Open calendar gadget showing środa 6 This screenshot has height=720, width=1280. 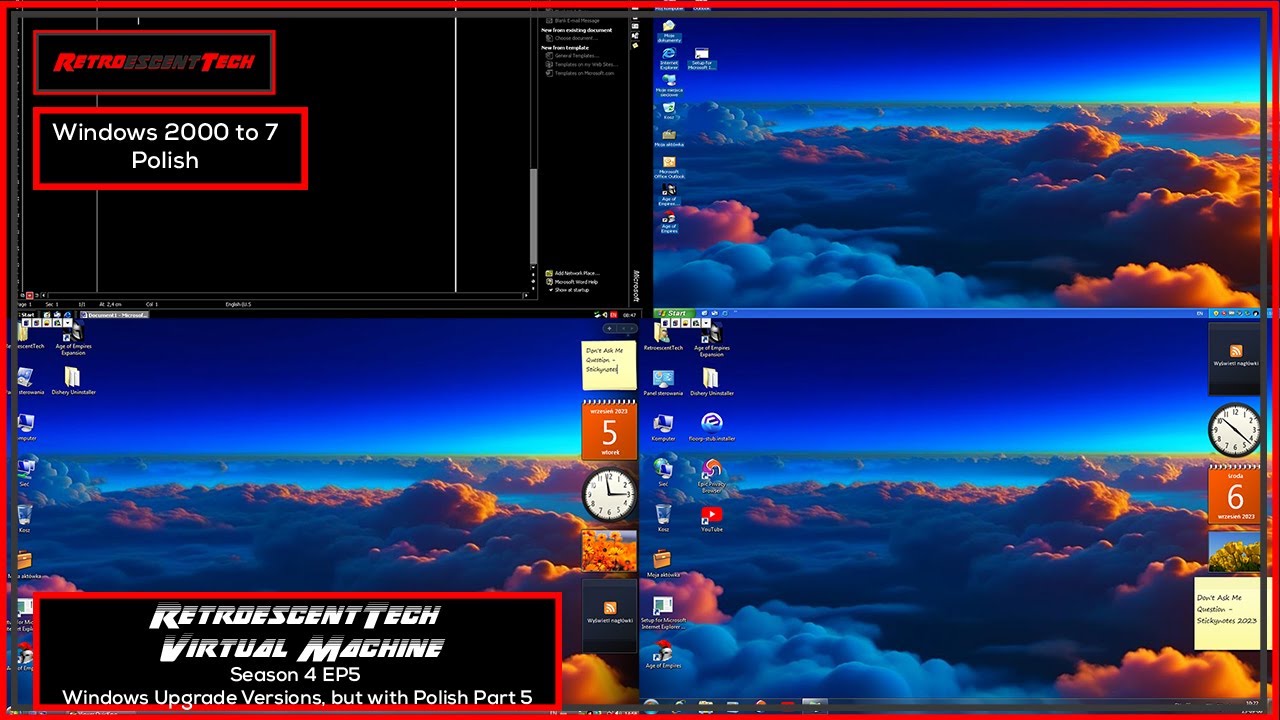pyautogui.click(x=1235, y=494)
